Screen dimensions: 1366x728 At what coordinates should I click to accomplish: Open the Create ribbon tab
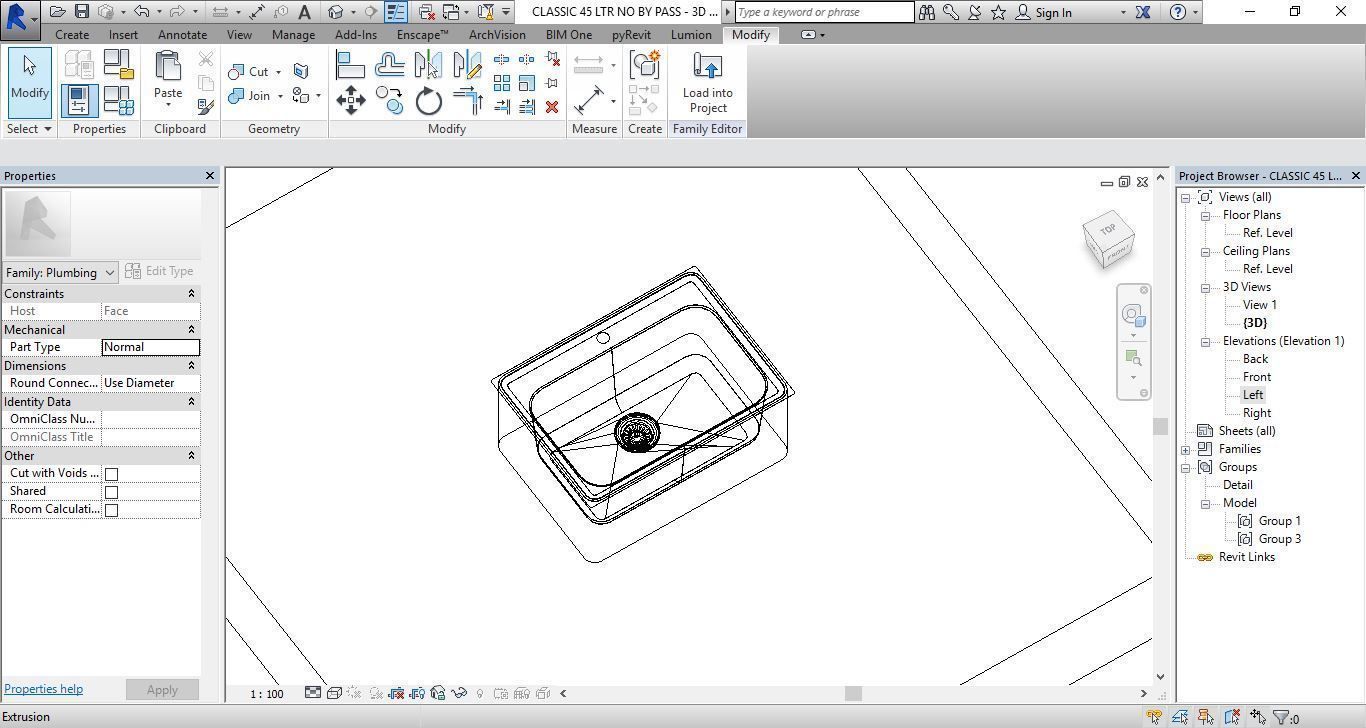click(x=72, y=34)
